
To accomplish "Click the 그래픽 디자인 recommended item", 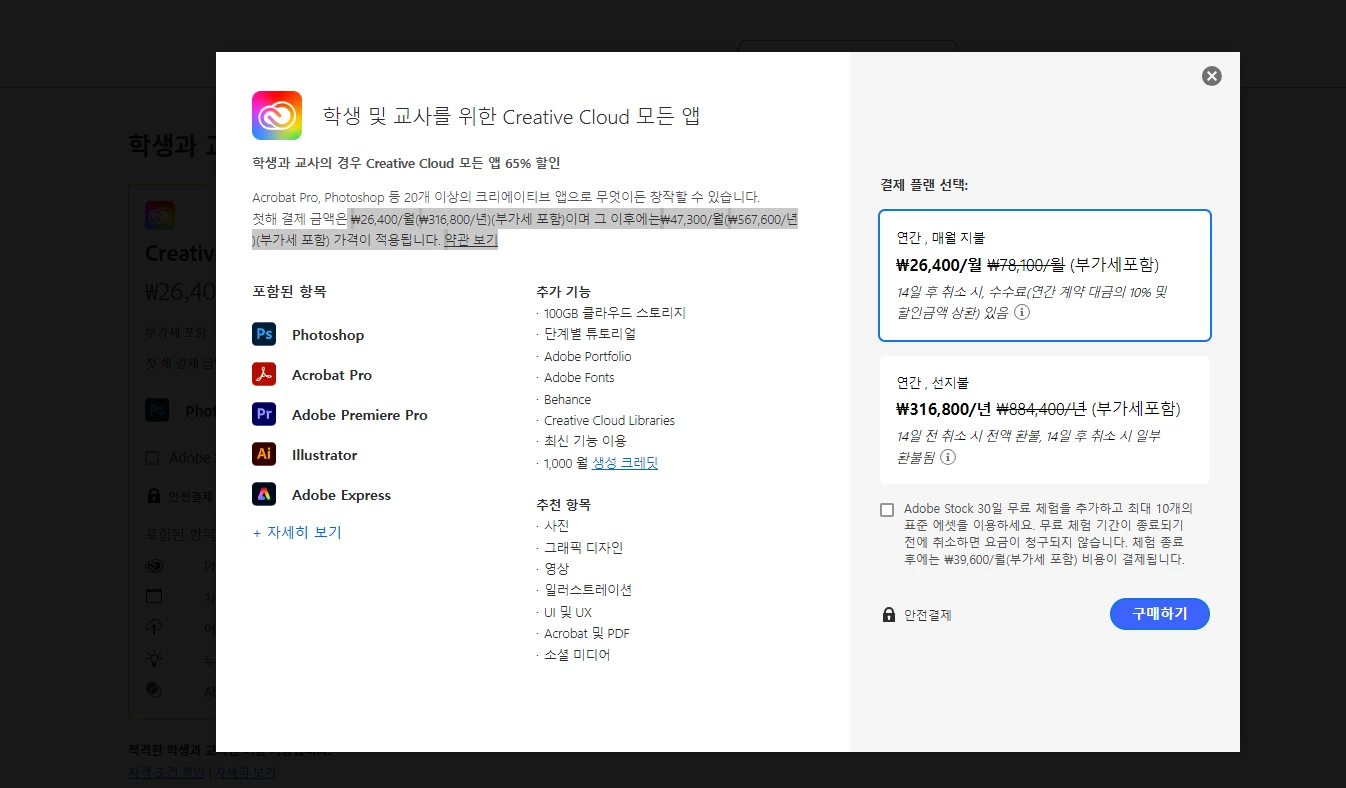I will coord(584,548).
